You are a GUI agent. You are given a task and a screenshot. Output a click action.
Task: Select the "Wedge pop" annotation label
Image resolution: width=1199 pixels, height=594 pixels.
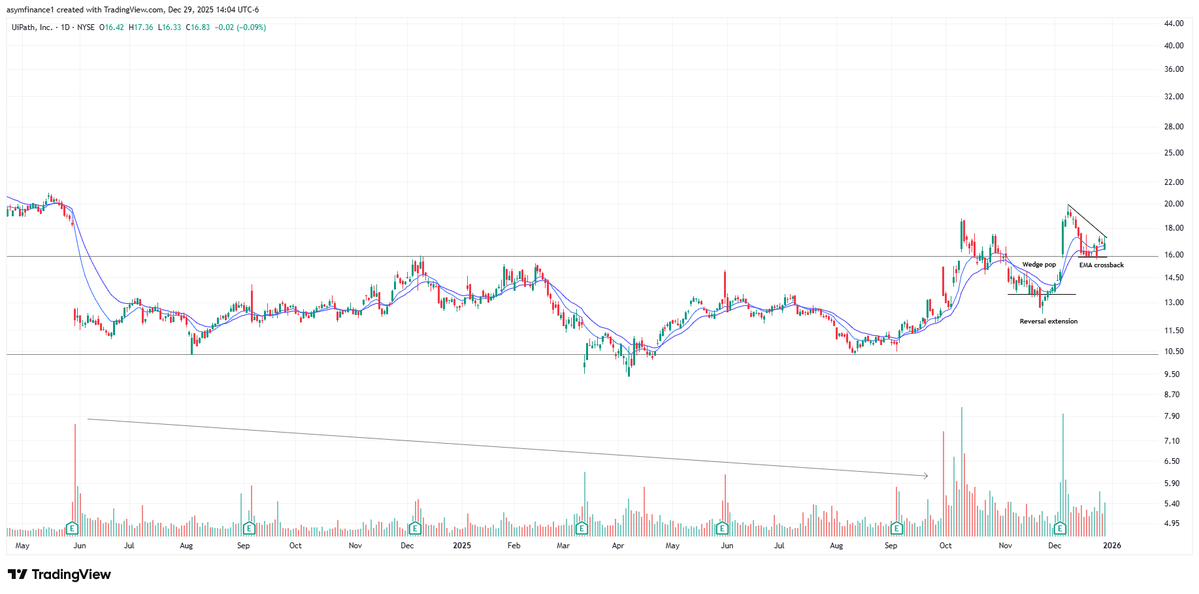pyautogui.click(x=1040, y=263)
